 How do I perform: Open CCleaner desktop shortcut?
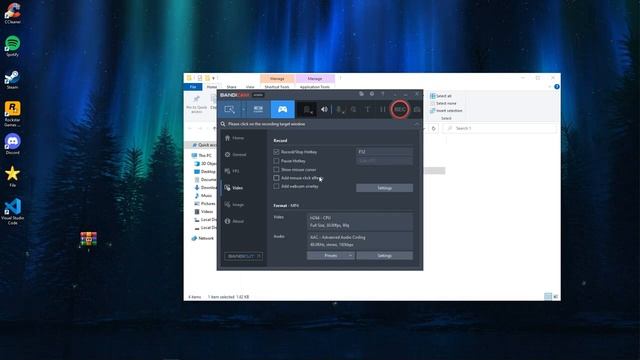pyautogui.click(x=13, y=13)
